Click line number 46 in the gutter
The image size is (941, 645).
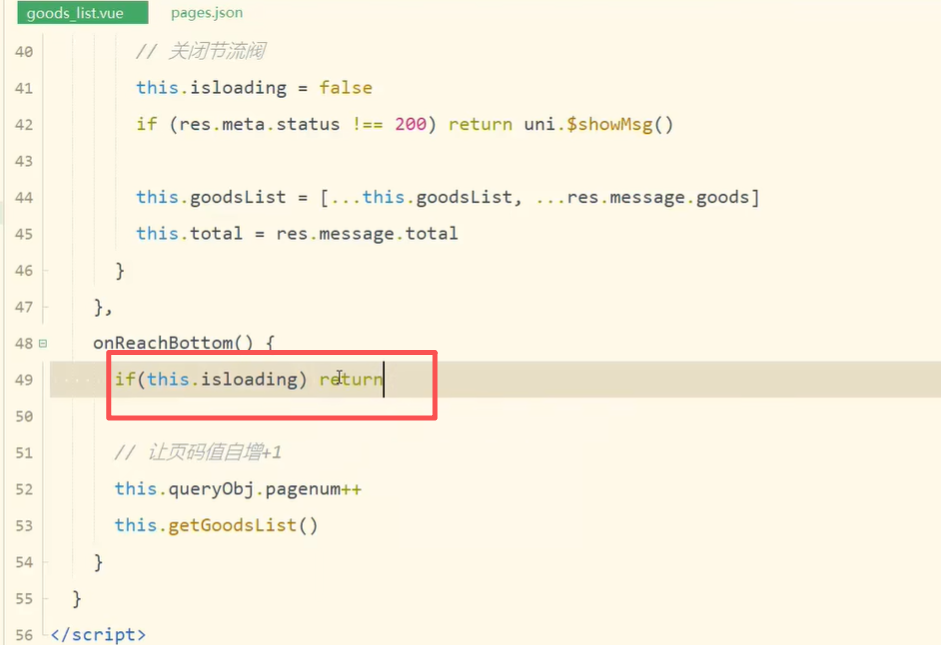[24, 271]
